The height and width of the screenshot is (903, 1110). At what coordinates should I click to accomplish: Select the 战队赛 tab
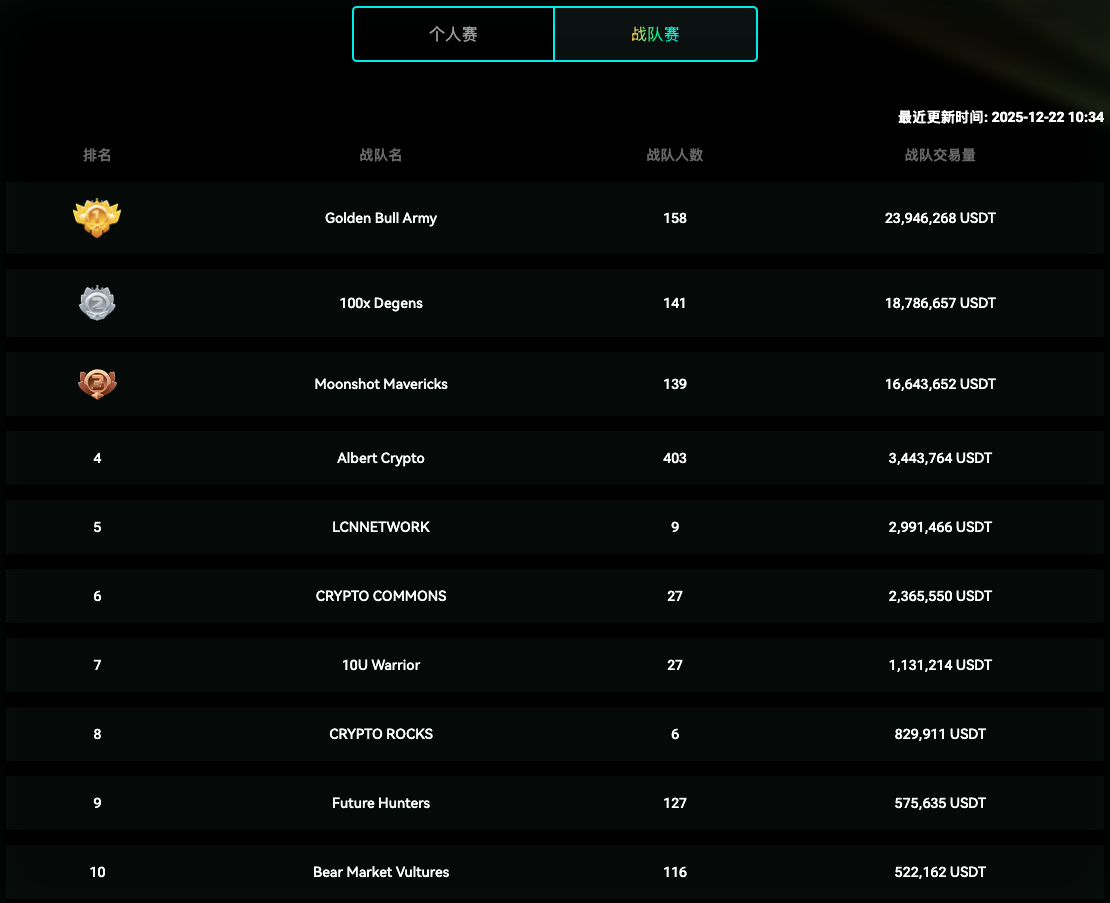(655, 34)
